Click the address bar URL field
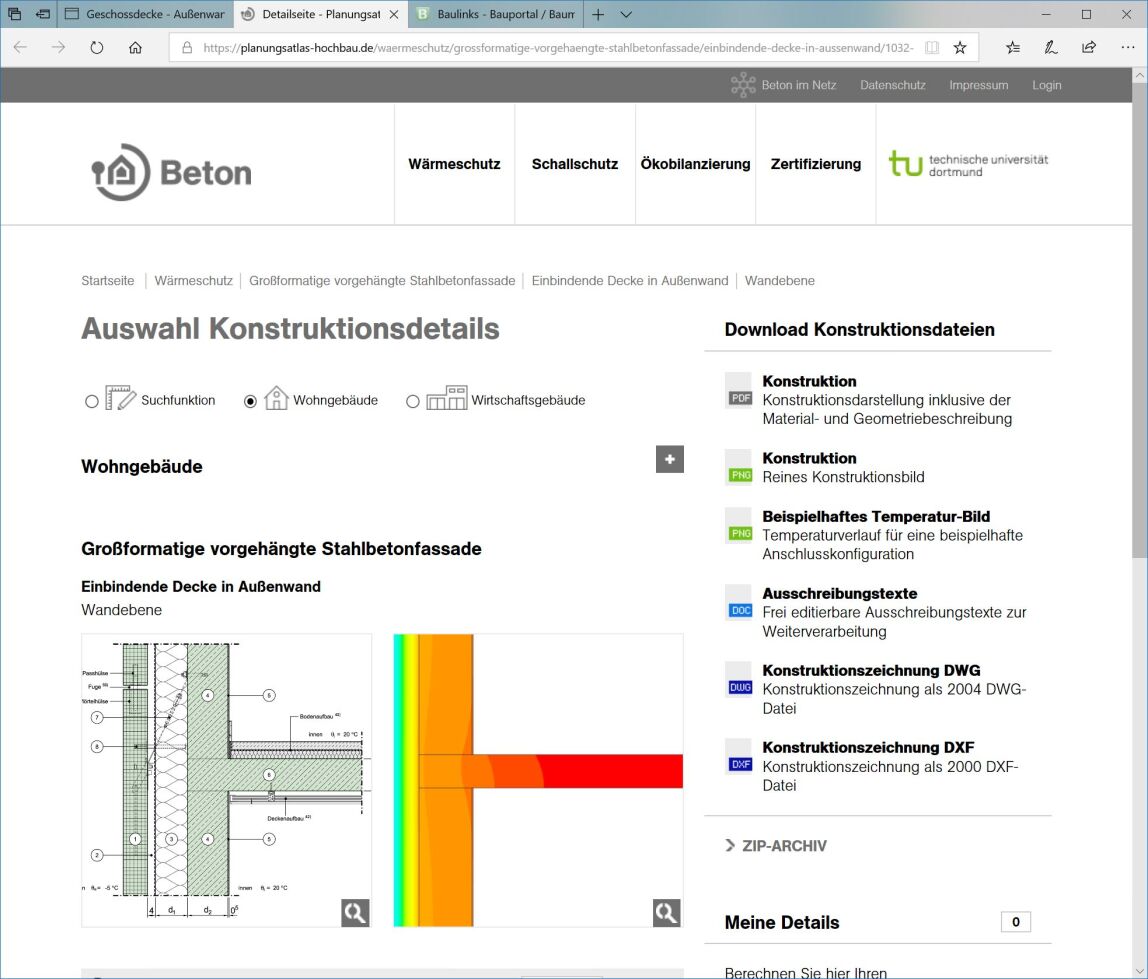 (x=558, y=48)
